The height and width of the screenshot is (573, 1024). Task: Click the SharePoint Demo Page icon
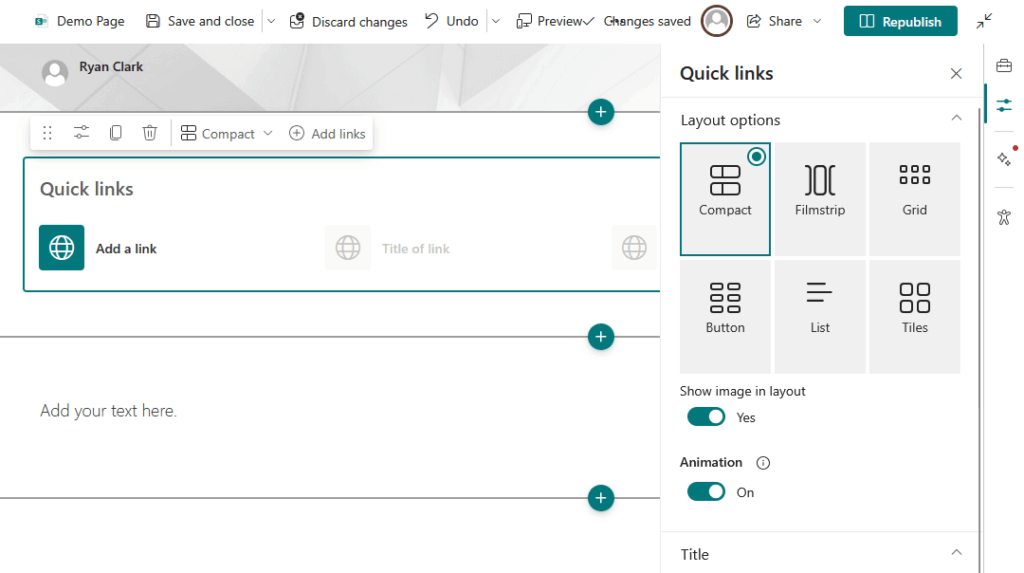pos(41,22)
